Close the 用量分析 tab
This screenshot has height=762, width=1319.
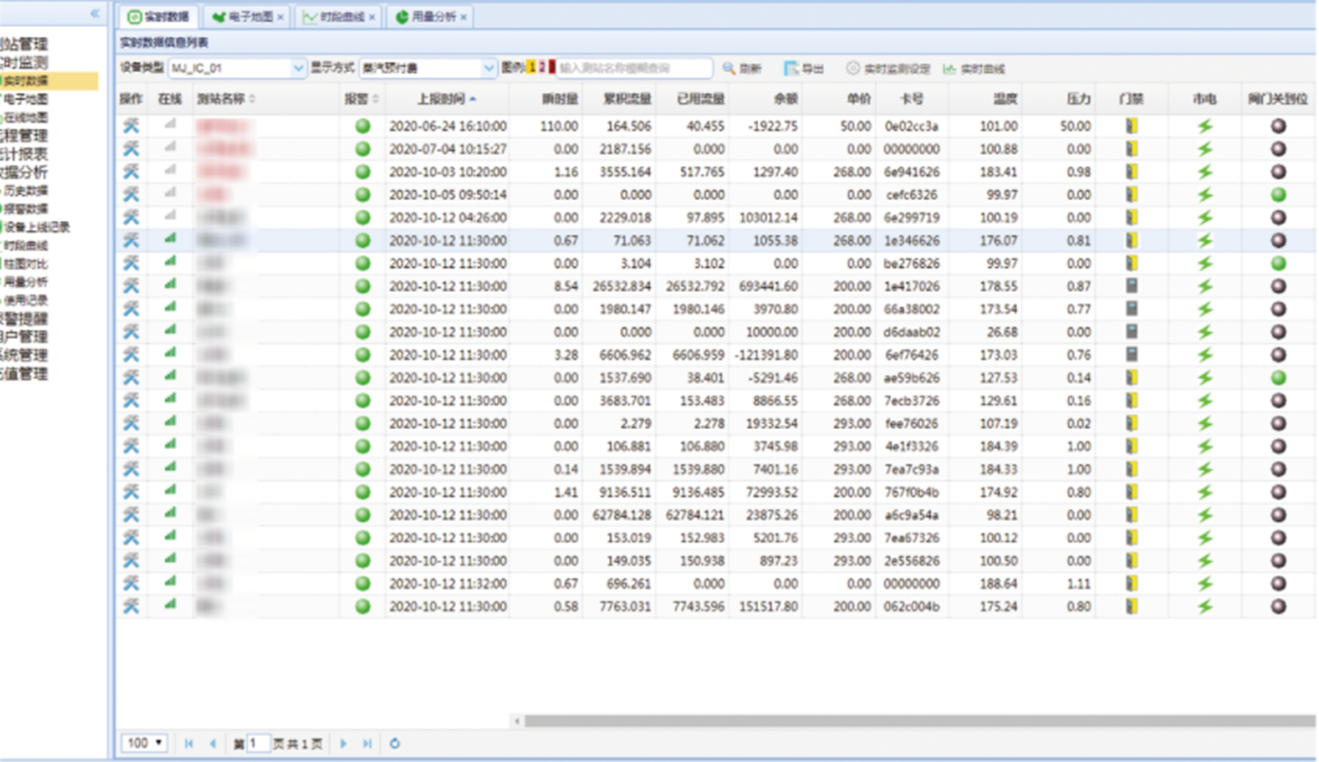coord(464,17)
